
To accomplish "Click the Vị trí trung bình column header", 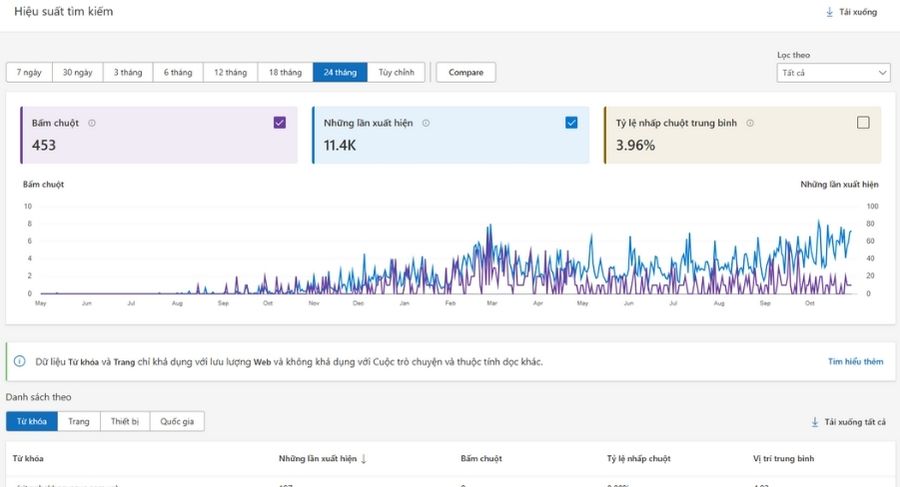I will coord(783,459).
